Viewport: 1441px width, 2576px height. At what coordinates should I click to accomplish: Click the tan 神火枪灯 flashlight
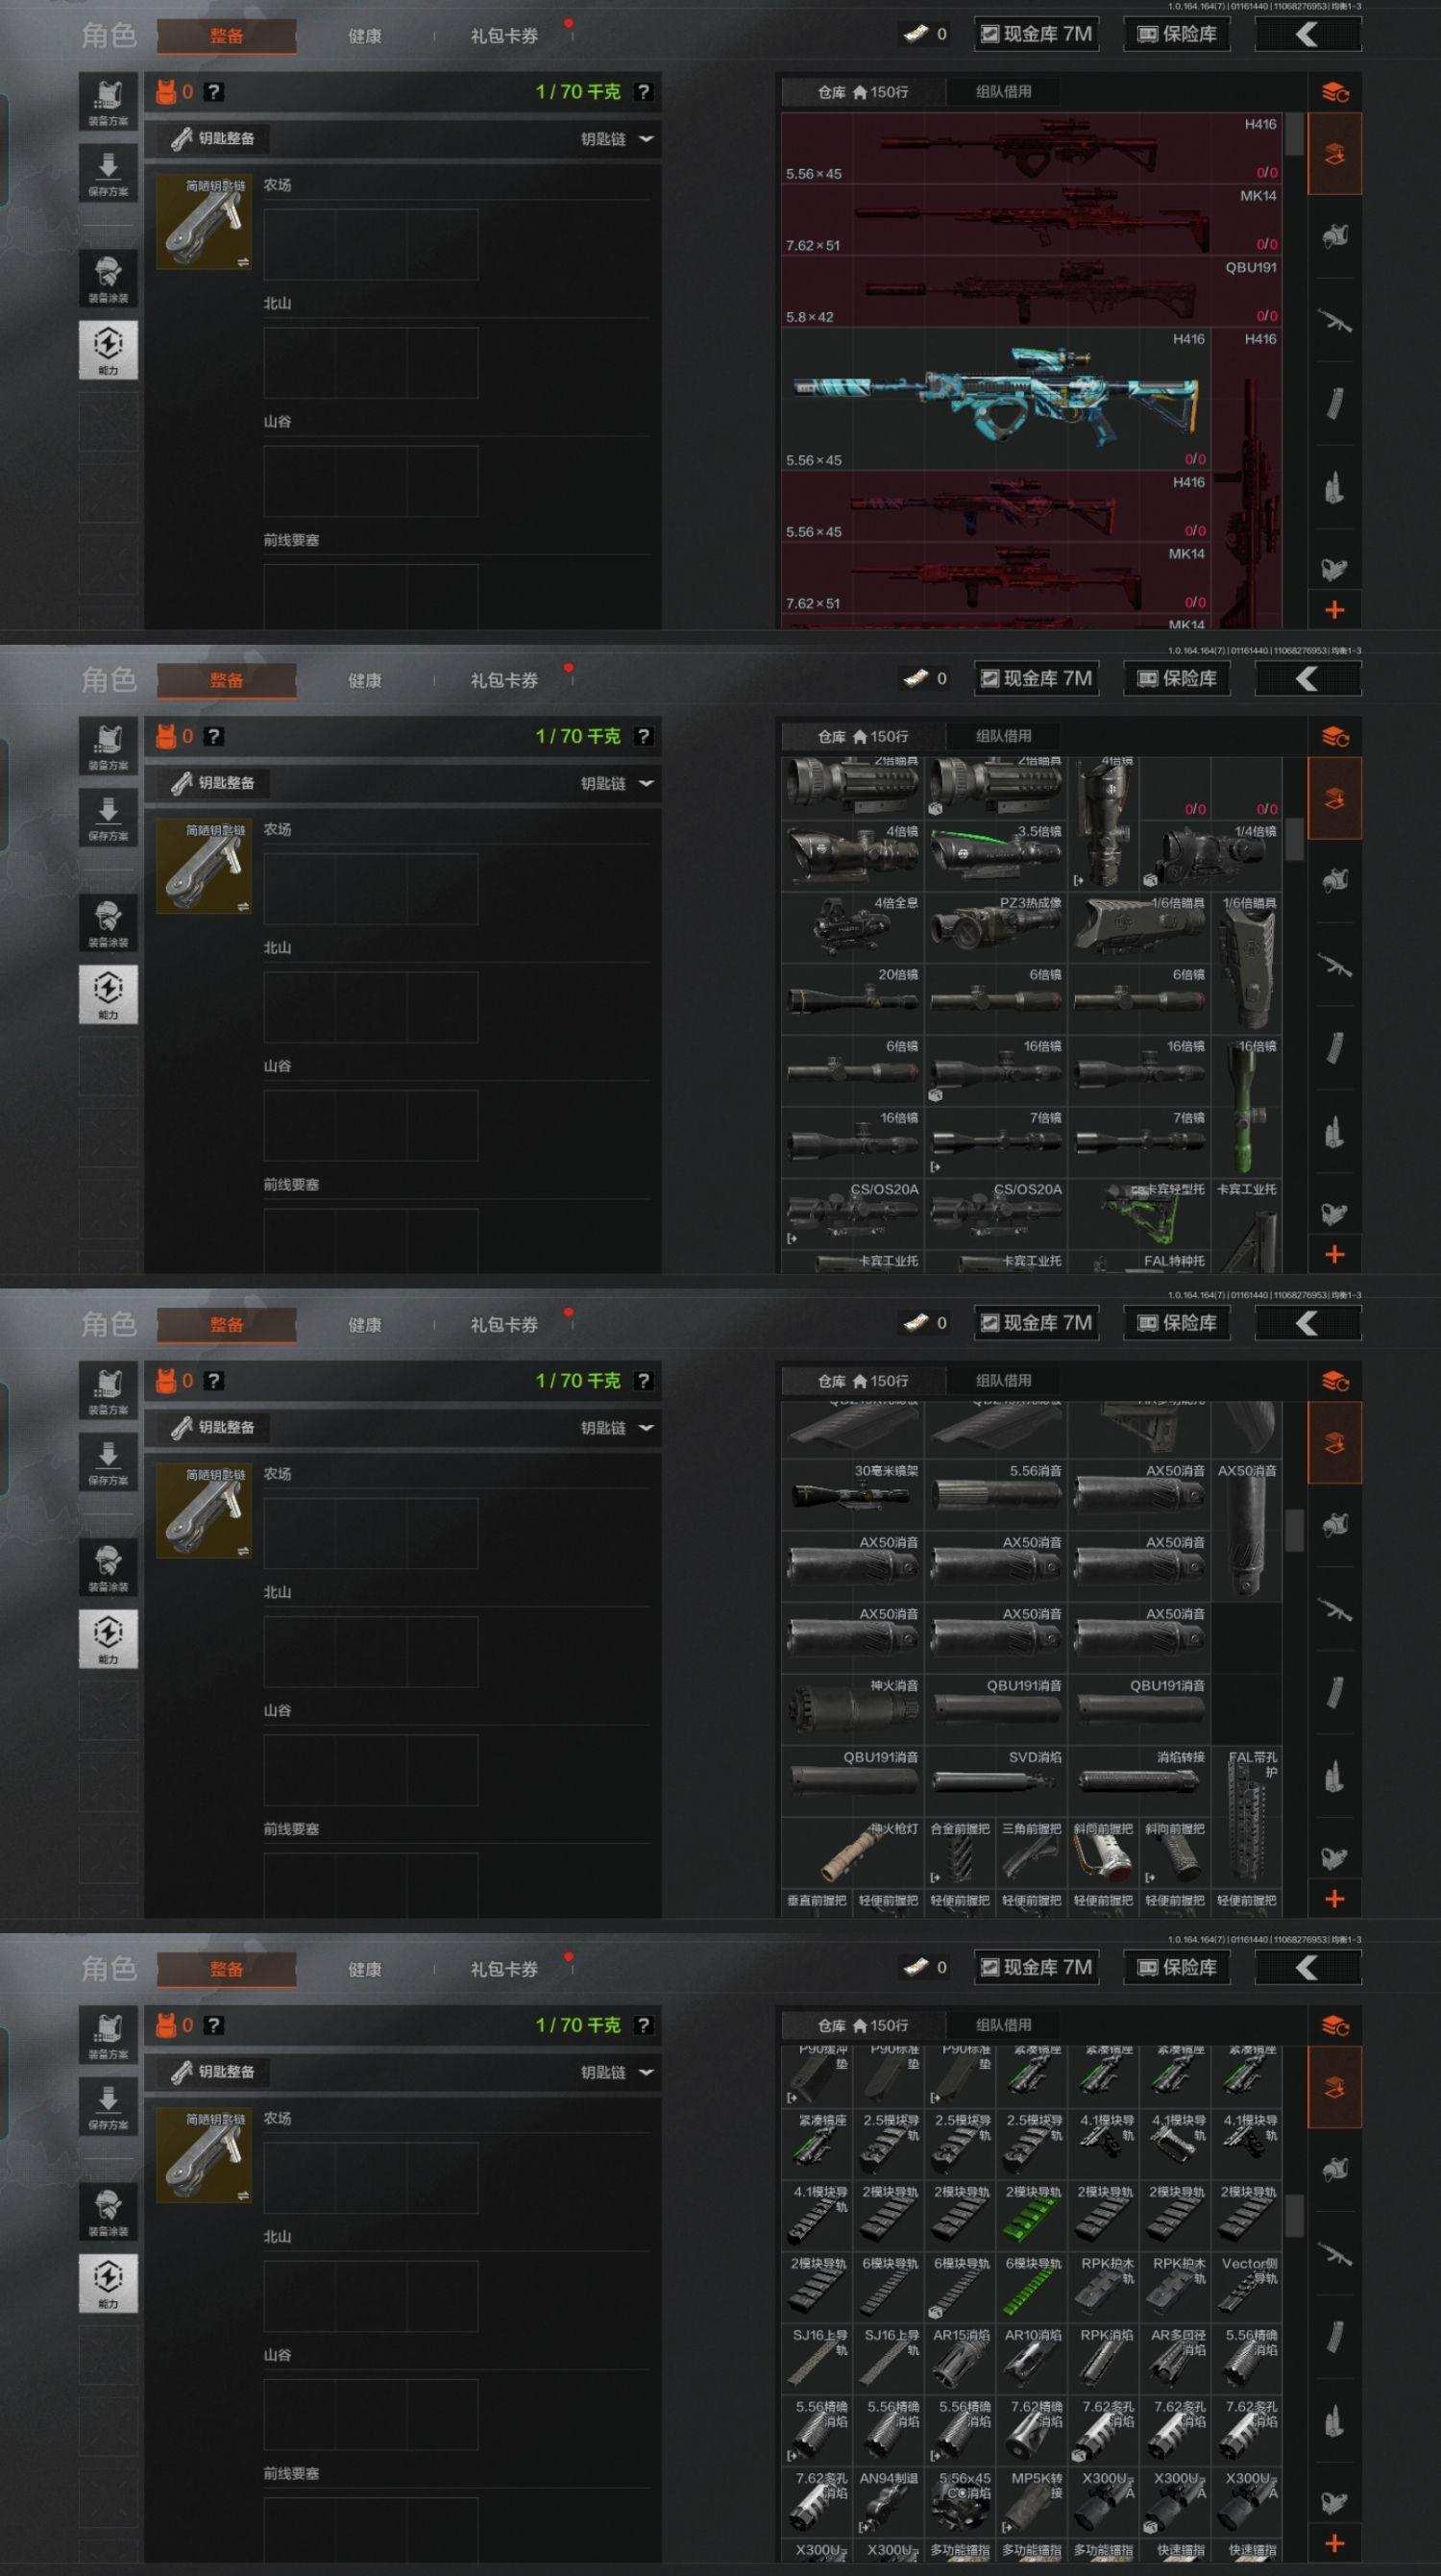click(x=852, y=1853)
